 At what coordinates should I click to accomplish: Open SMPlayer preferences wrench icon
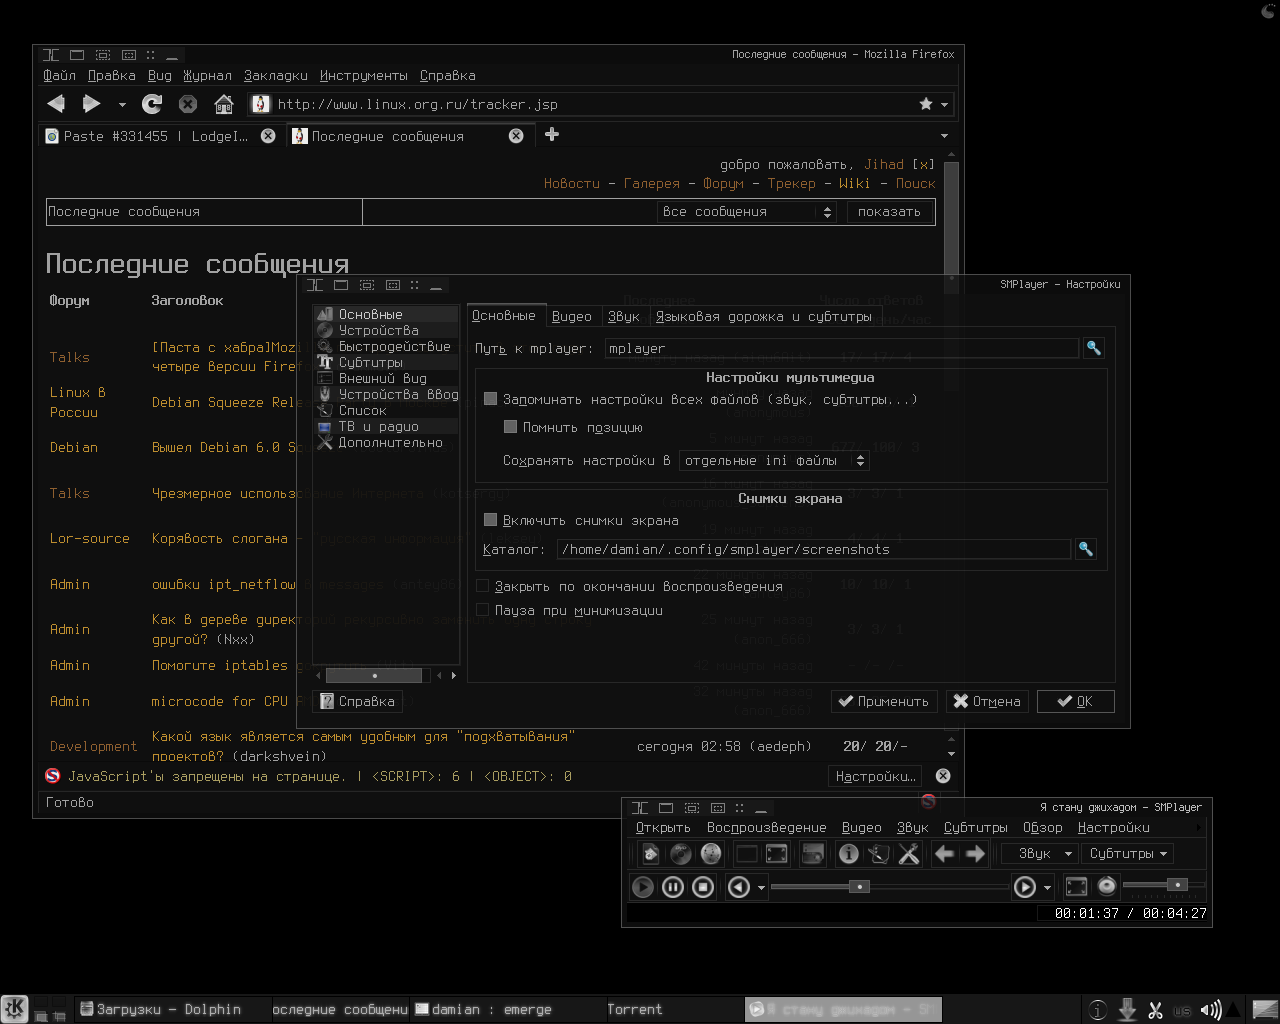[908, 853]
